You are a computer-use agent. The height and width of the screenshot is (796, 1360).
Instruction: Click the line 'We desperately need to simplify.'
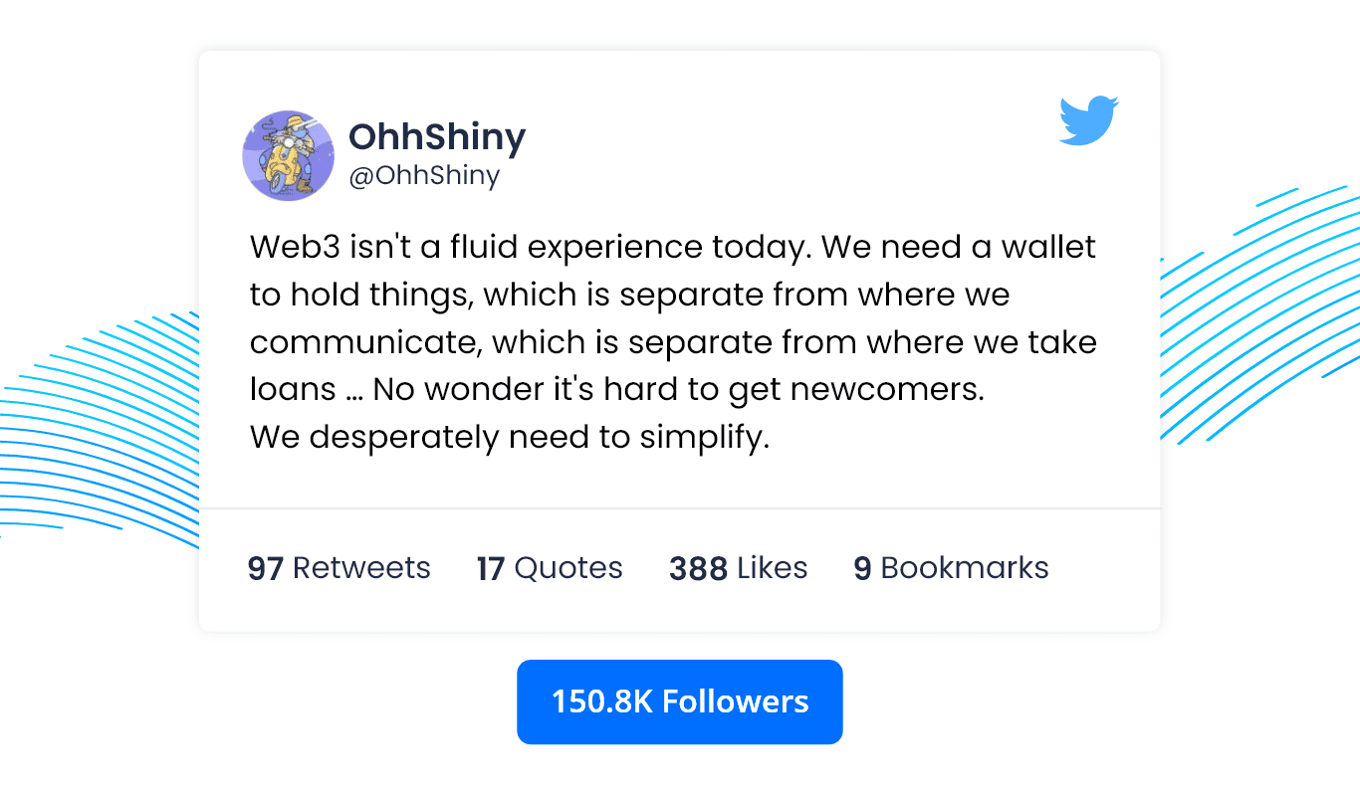510,438
